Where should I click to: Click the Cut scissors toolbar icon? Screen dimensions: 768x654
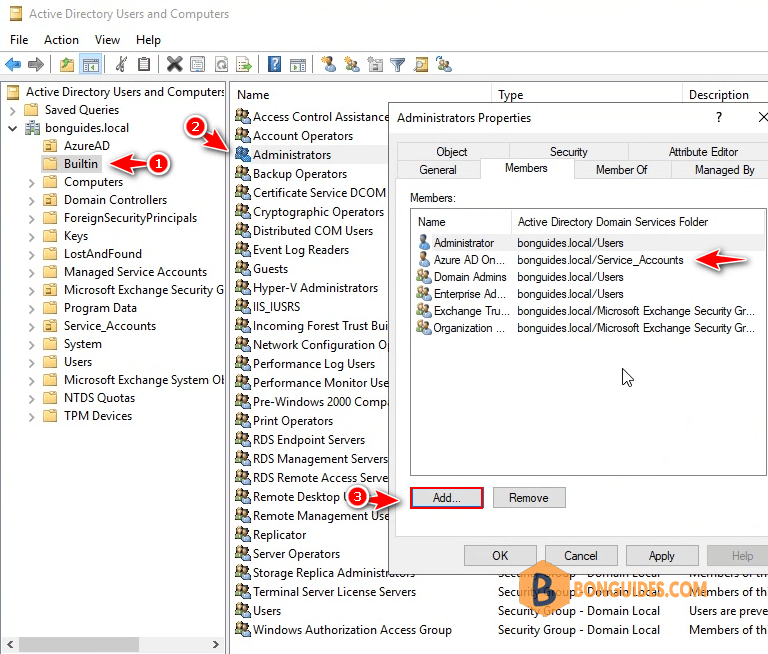coord(121,64)
